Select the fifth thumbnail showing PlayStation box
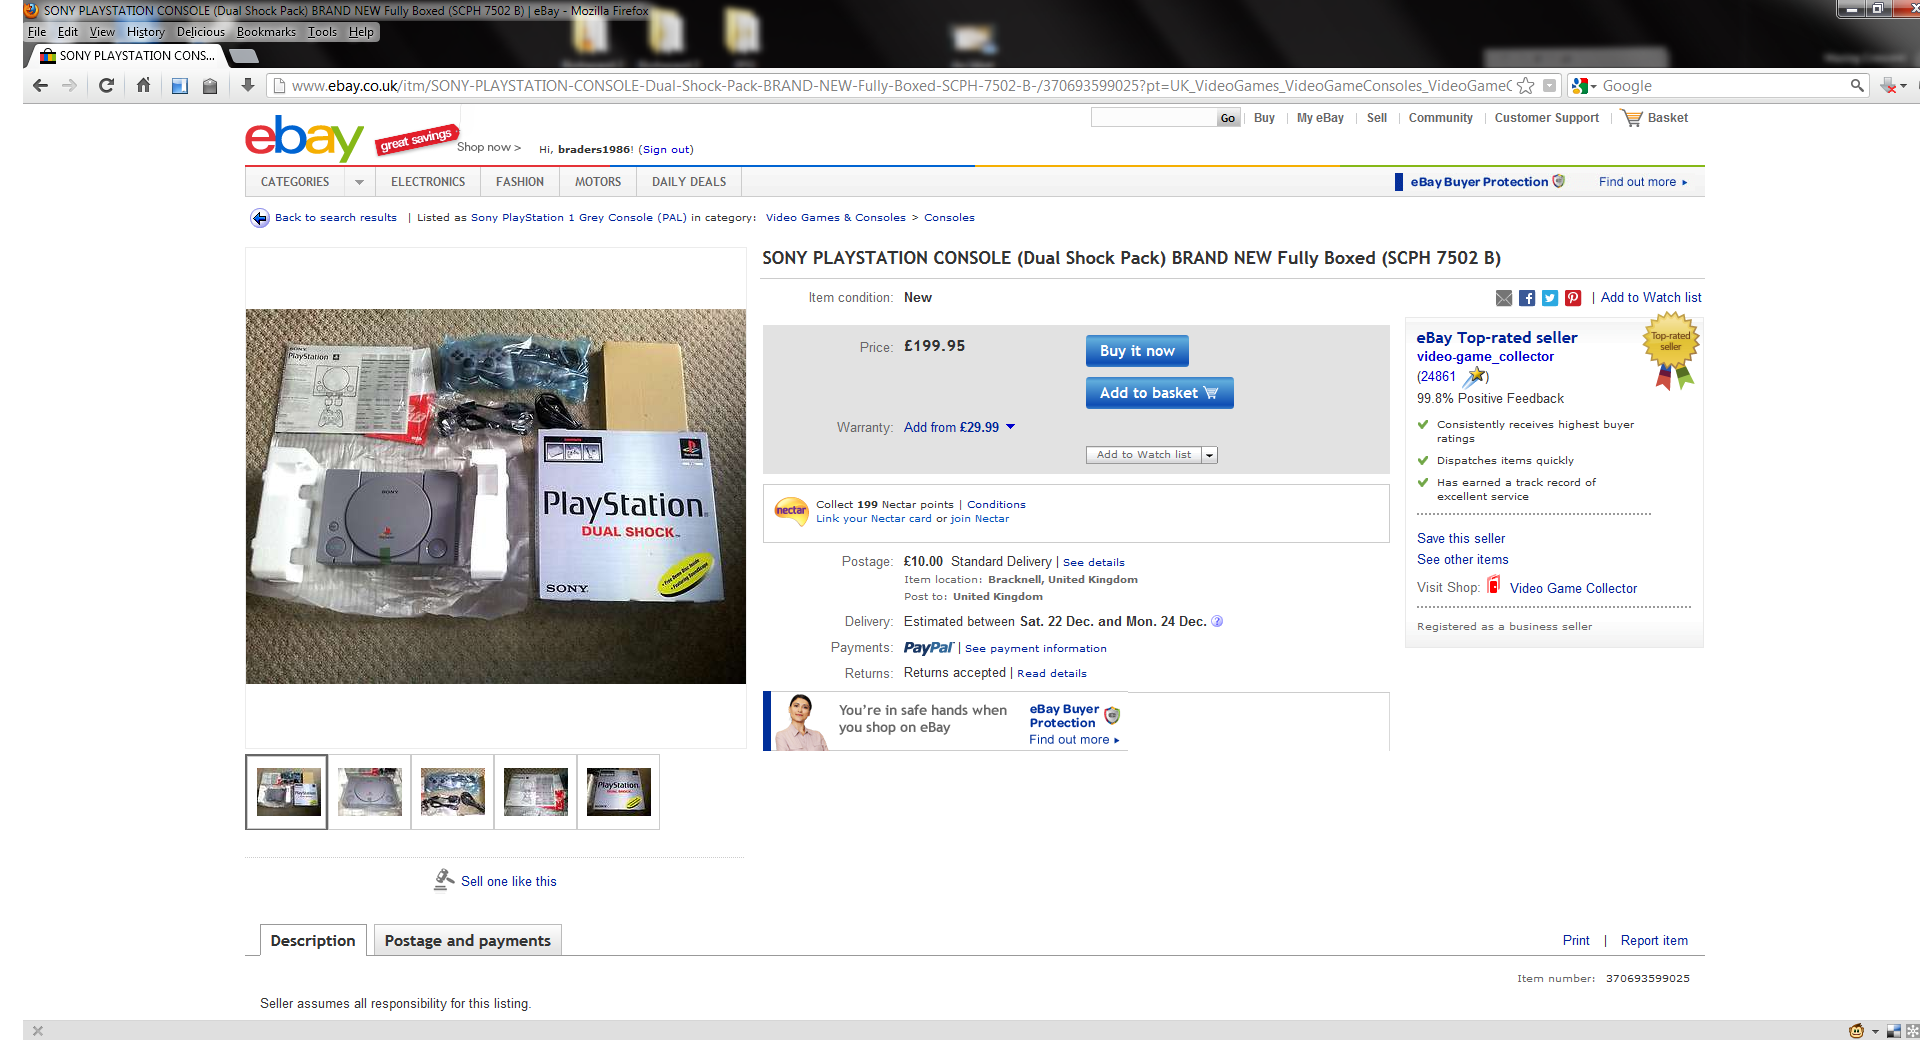Viewport: 1920px width, 1040px height. click(618, 792)
